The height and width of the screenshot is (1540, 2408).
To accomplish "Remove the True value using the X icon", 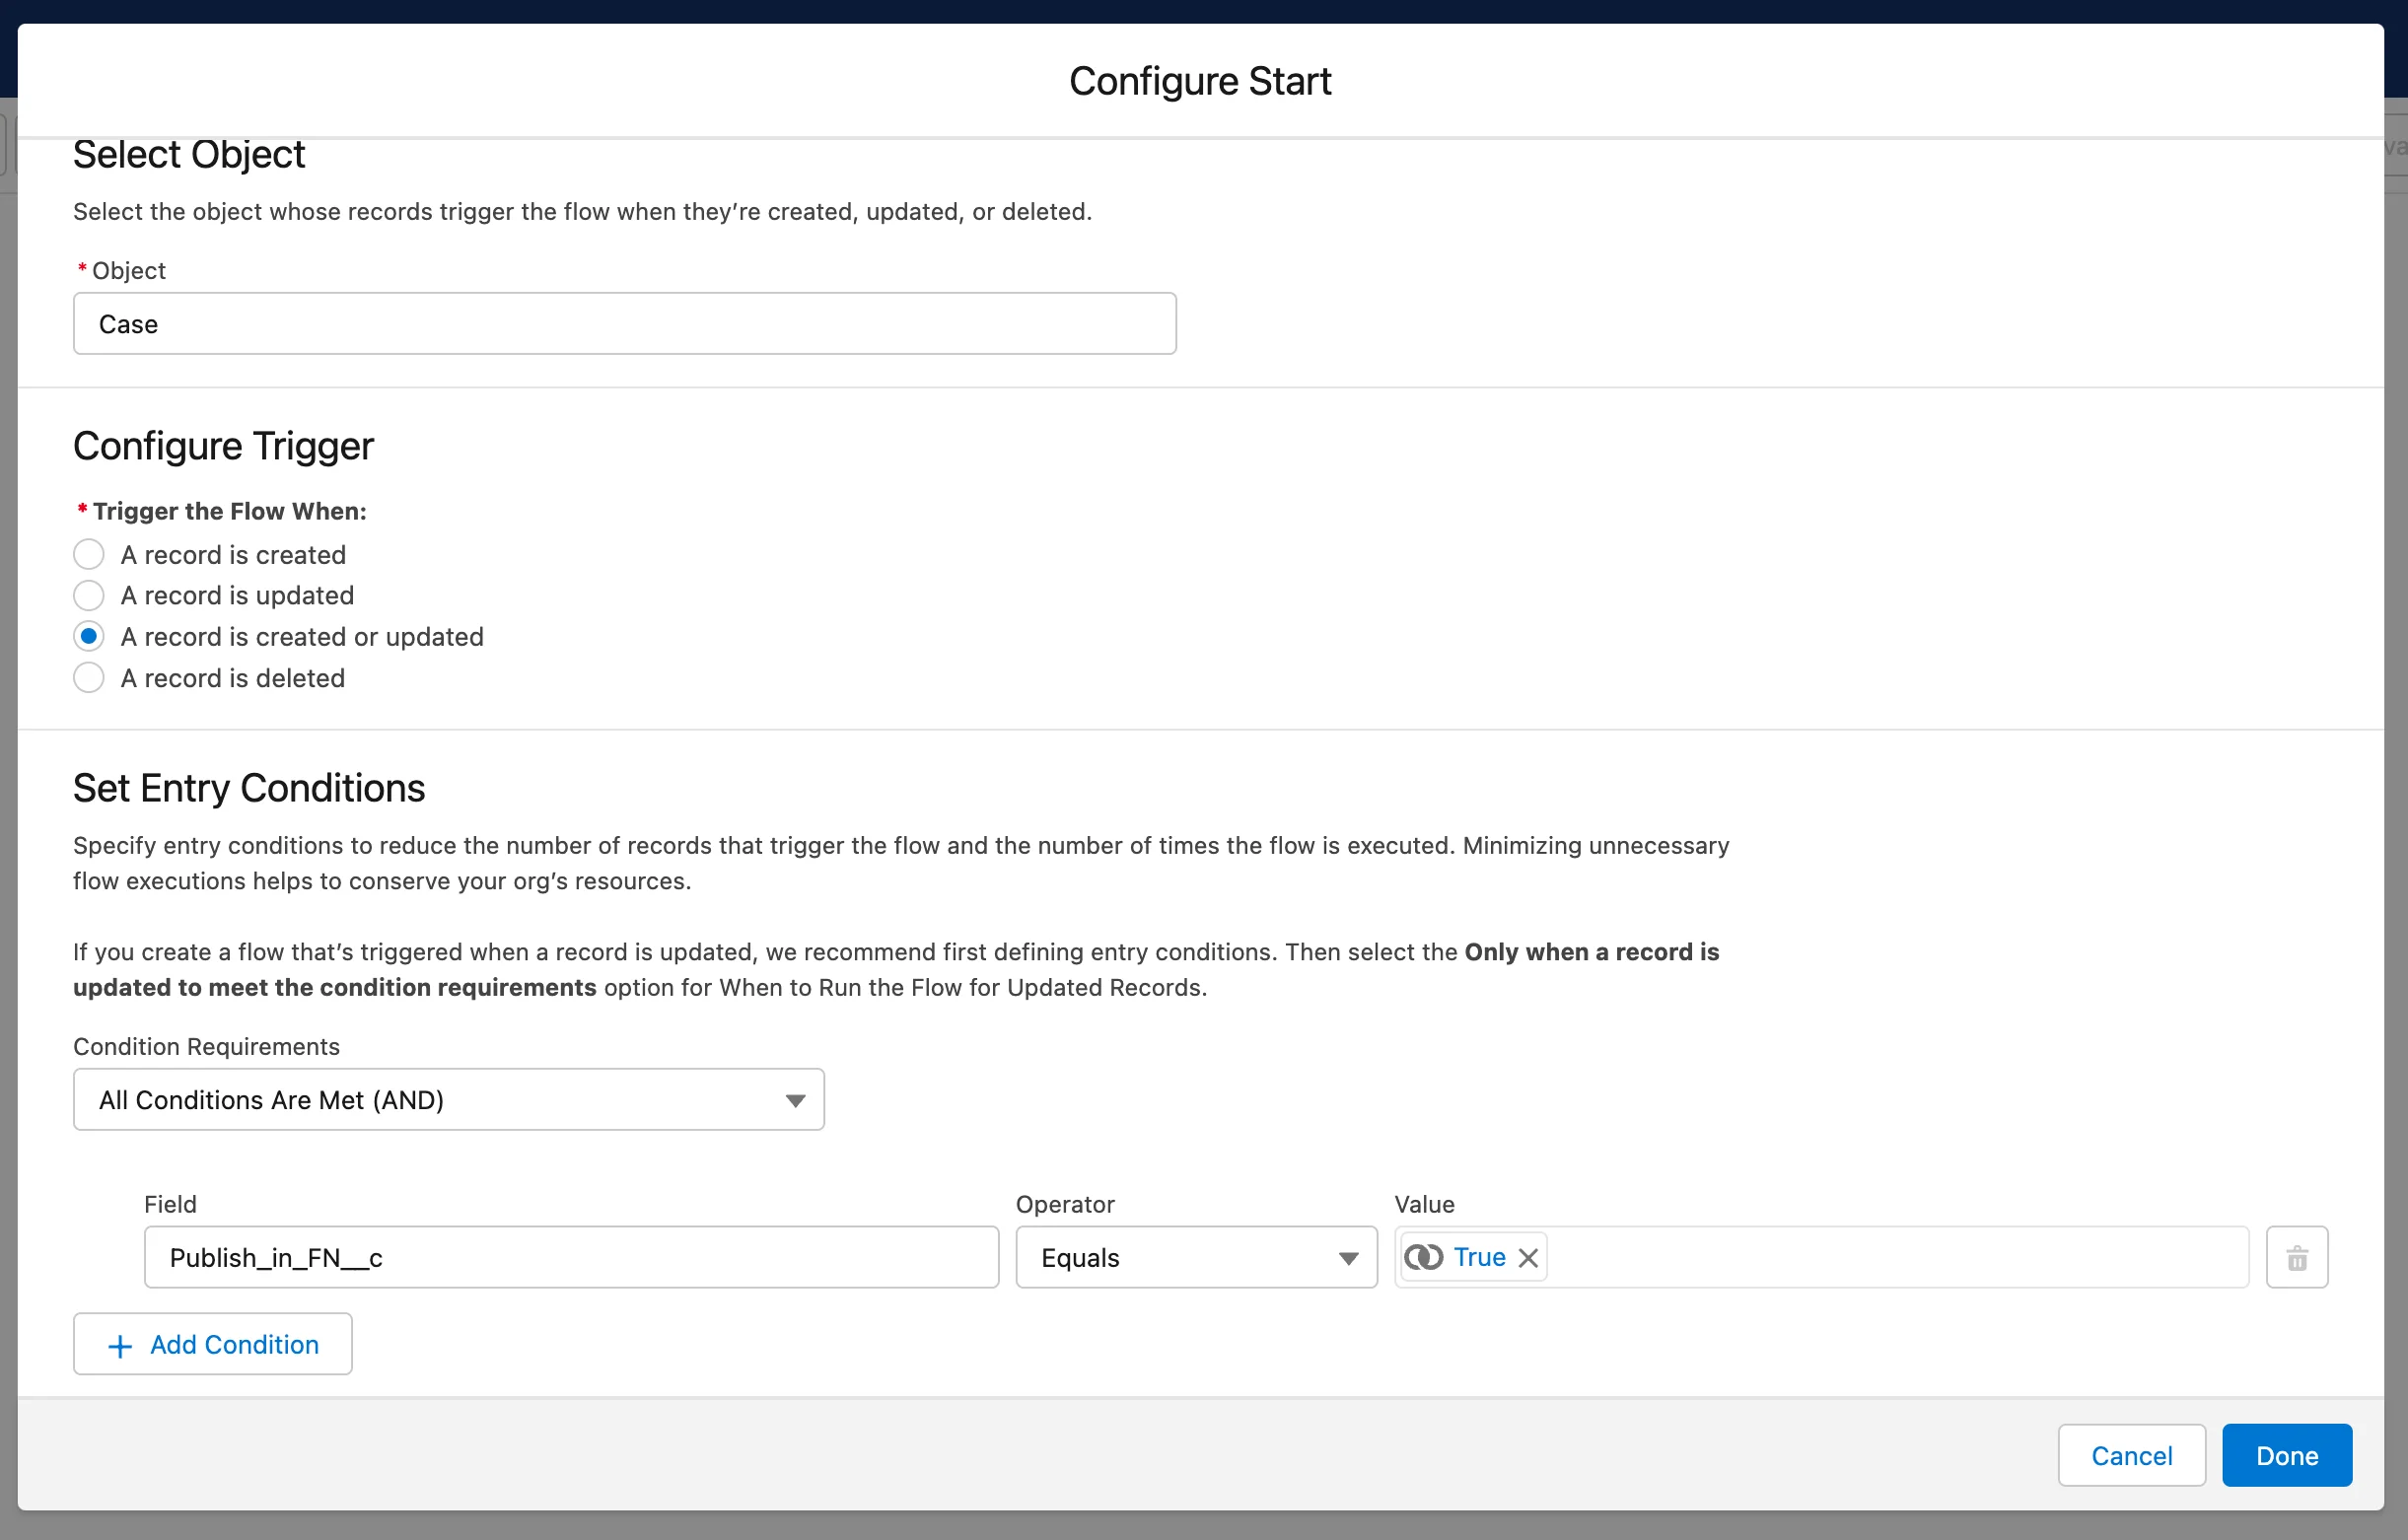I will click(1528, 1257).
